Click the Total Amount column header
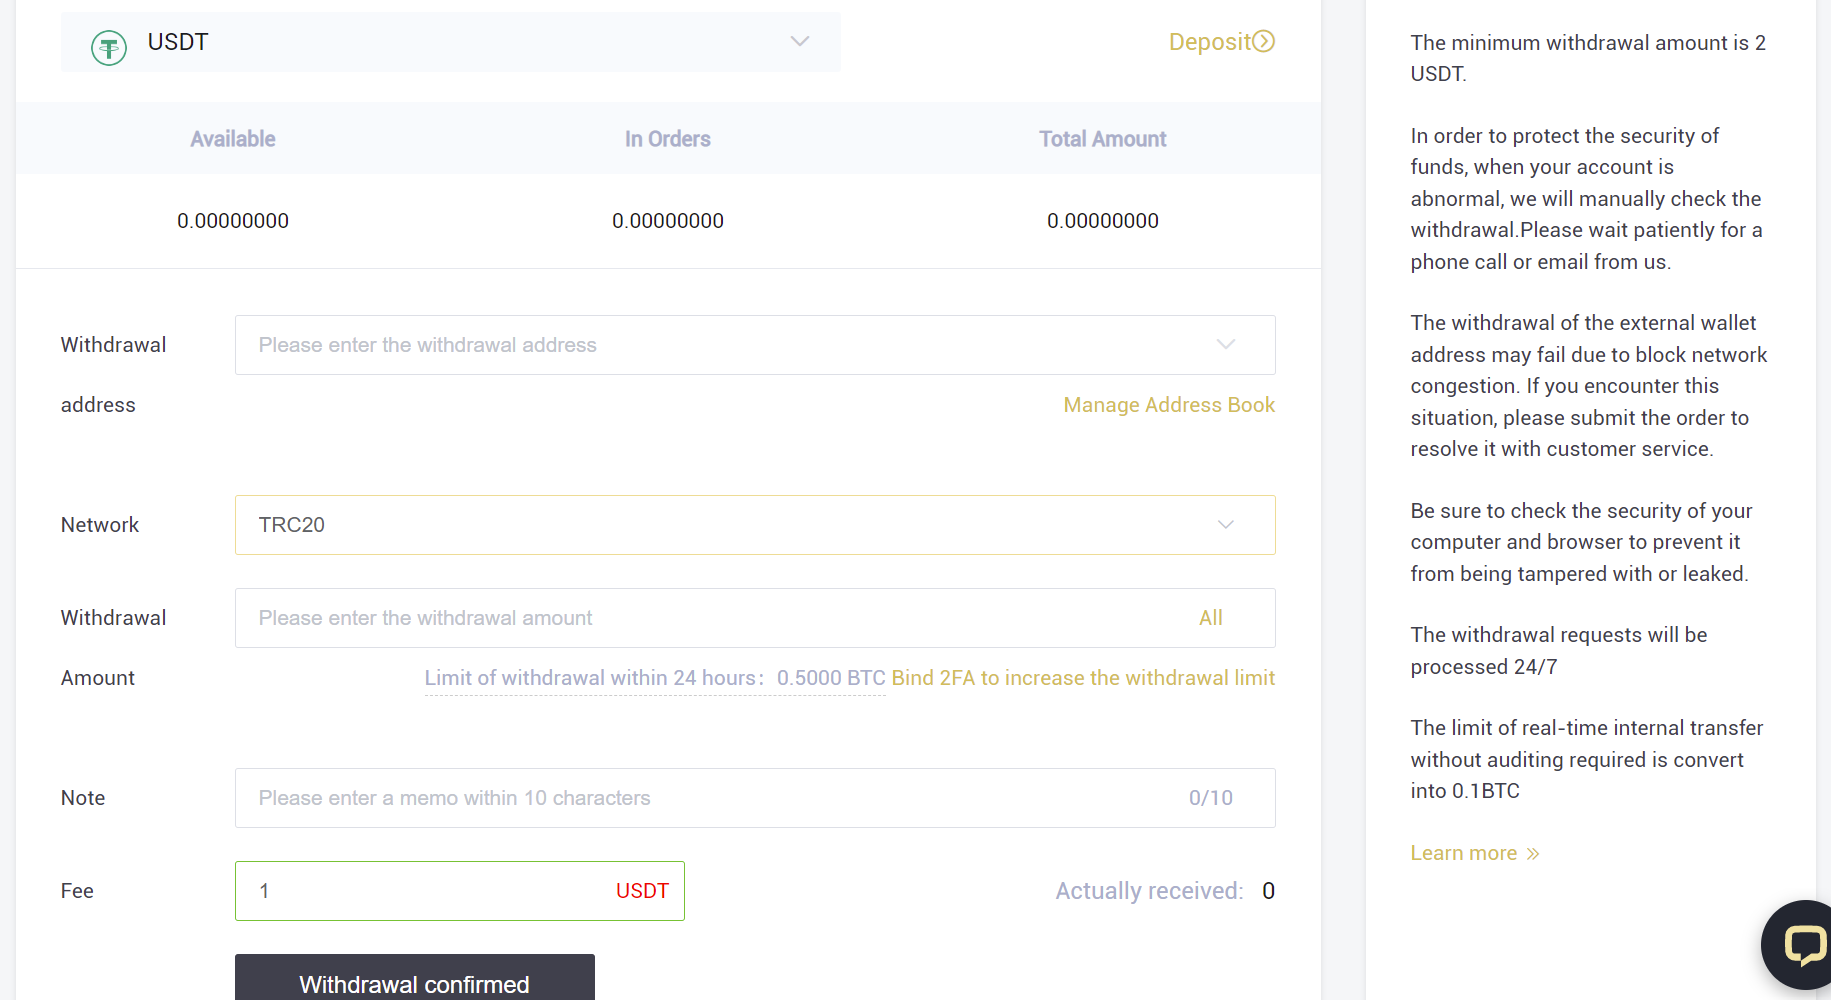The image size is (1831, 1000). pyautogui.click(x=1102, y=139)
